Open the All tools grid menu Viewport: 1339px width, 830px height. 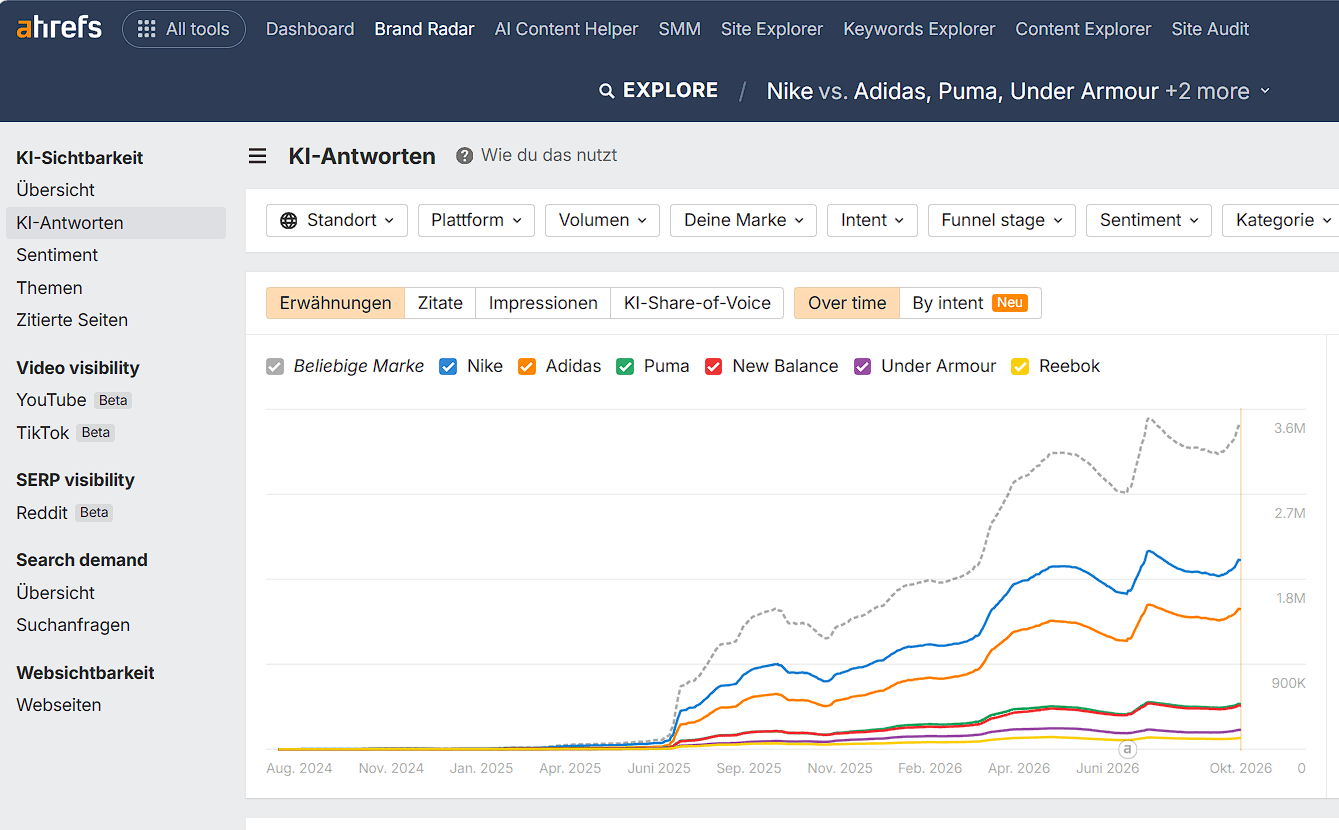184,29
